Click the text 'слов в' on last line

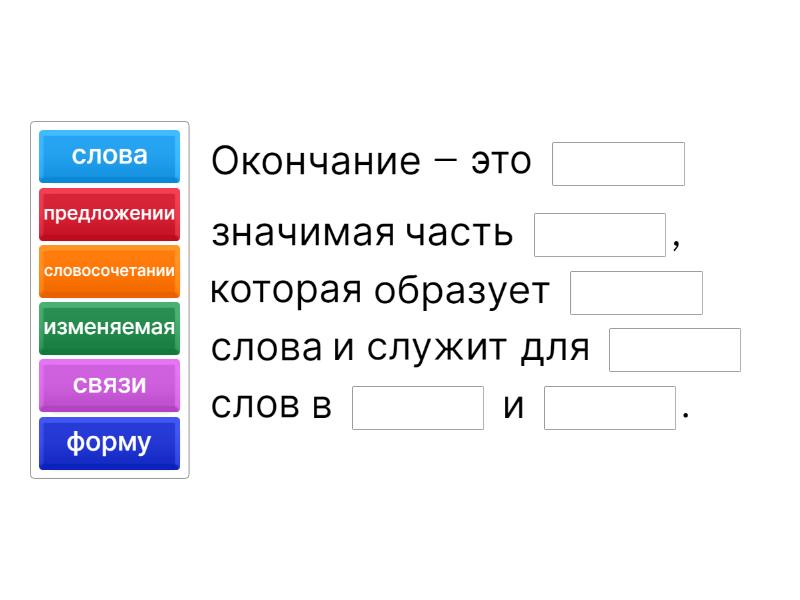point(271,407)
